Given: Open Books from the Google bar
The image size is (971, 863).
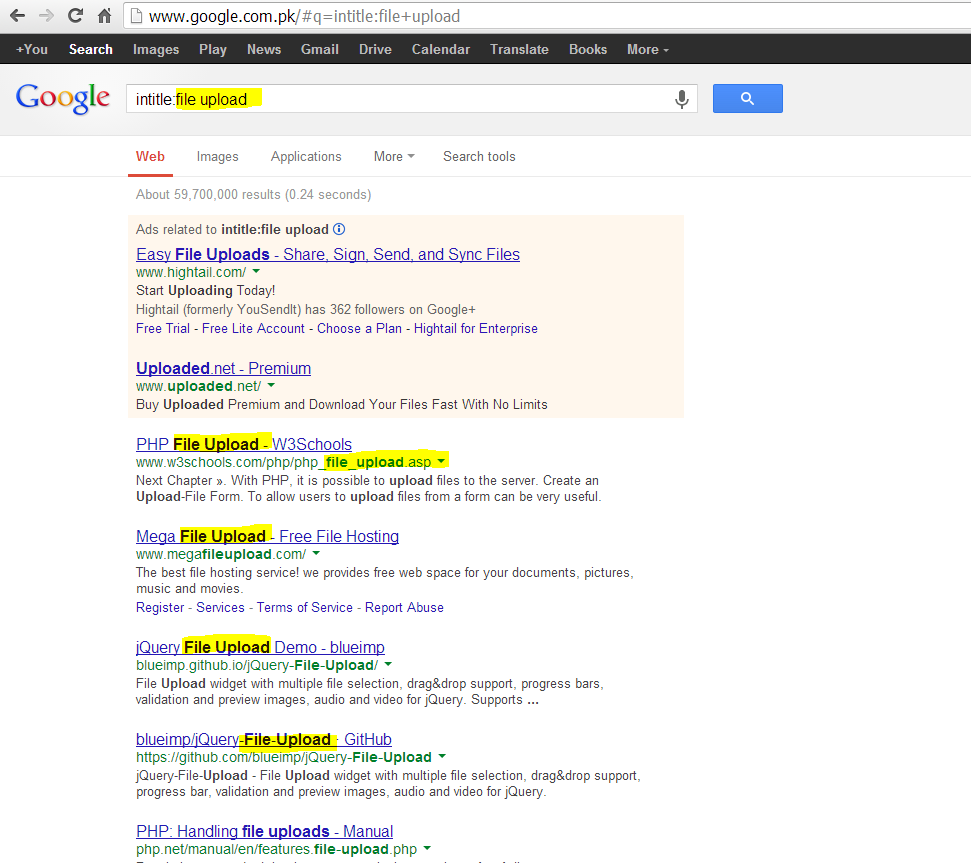Looking at the screenshot, I should tap(588, 50).
